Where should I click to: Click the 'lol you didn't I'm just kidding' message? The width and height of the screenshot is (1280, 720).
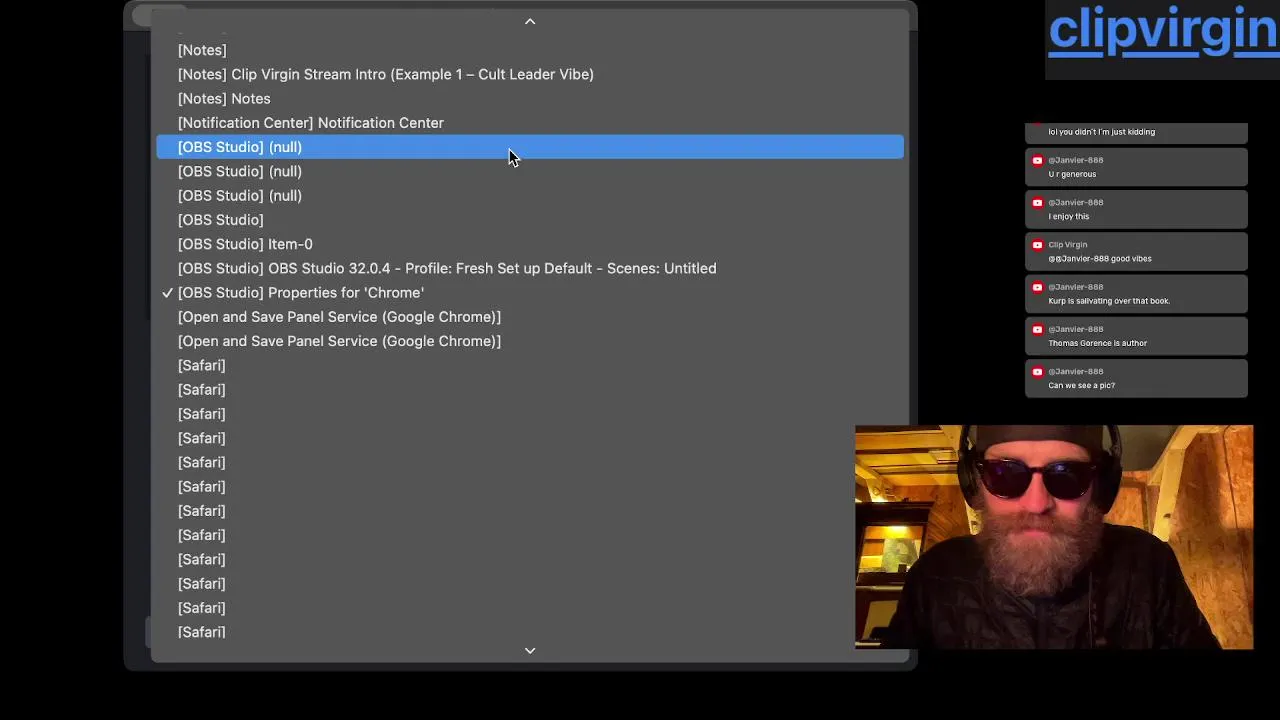[1101, 132]
